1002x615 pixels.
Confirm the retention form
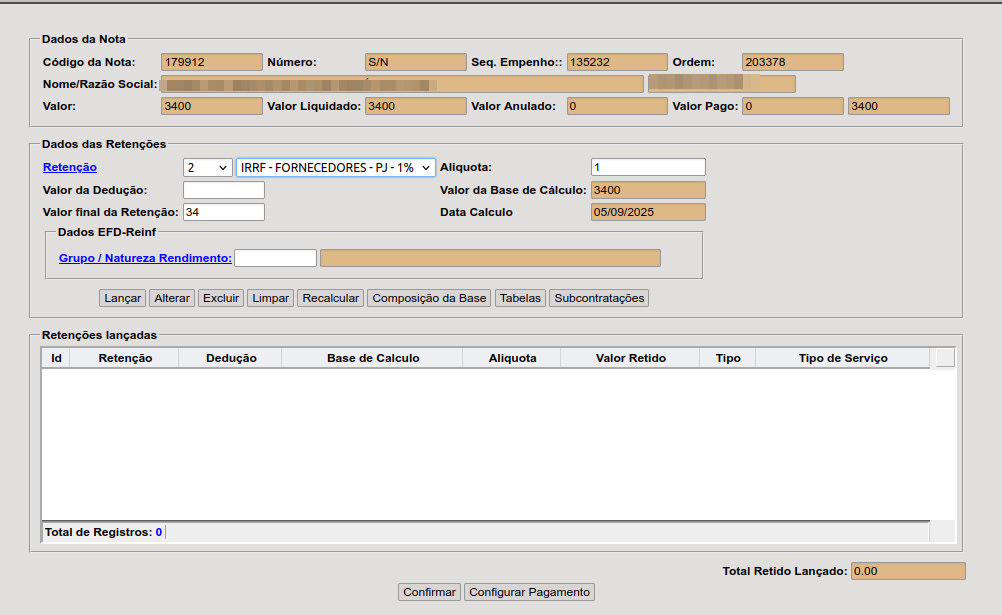coord(429,592)
